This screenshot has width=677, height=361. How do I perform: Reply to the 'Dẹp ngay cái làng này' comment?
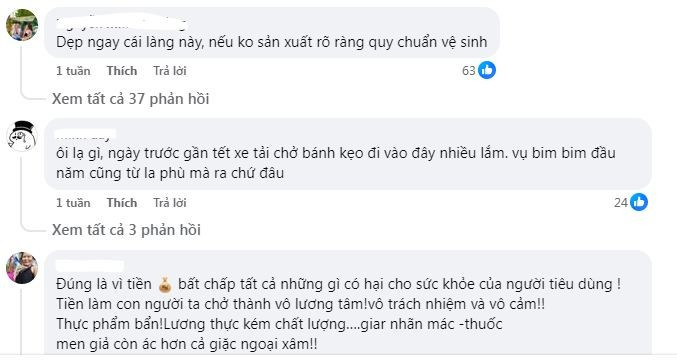point(170,71)
